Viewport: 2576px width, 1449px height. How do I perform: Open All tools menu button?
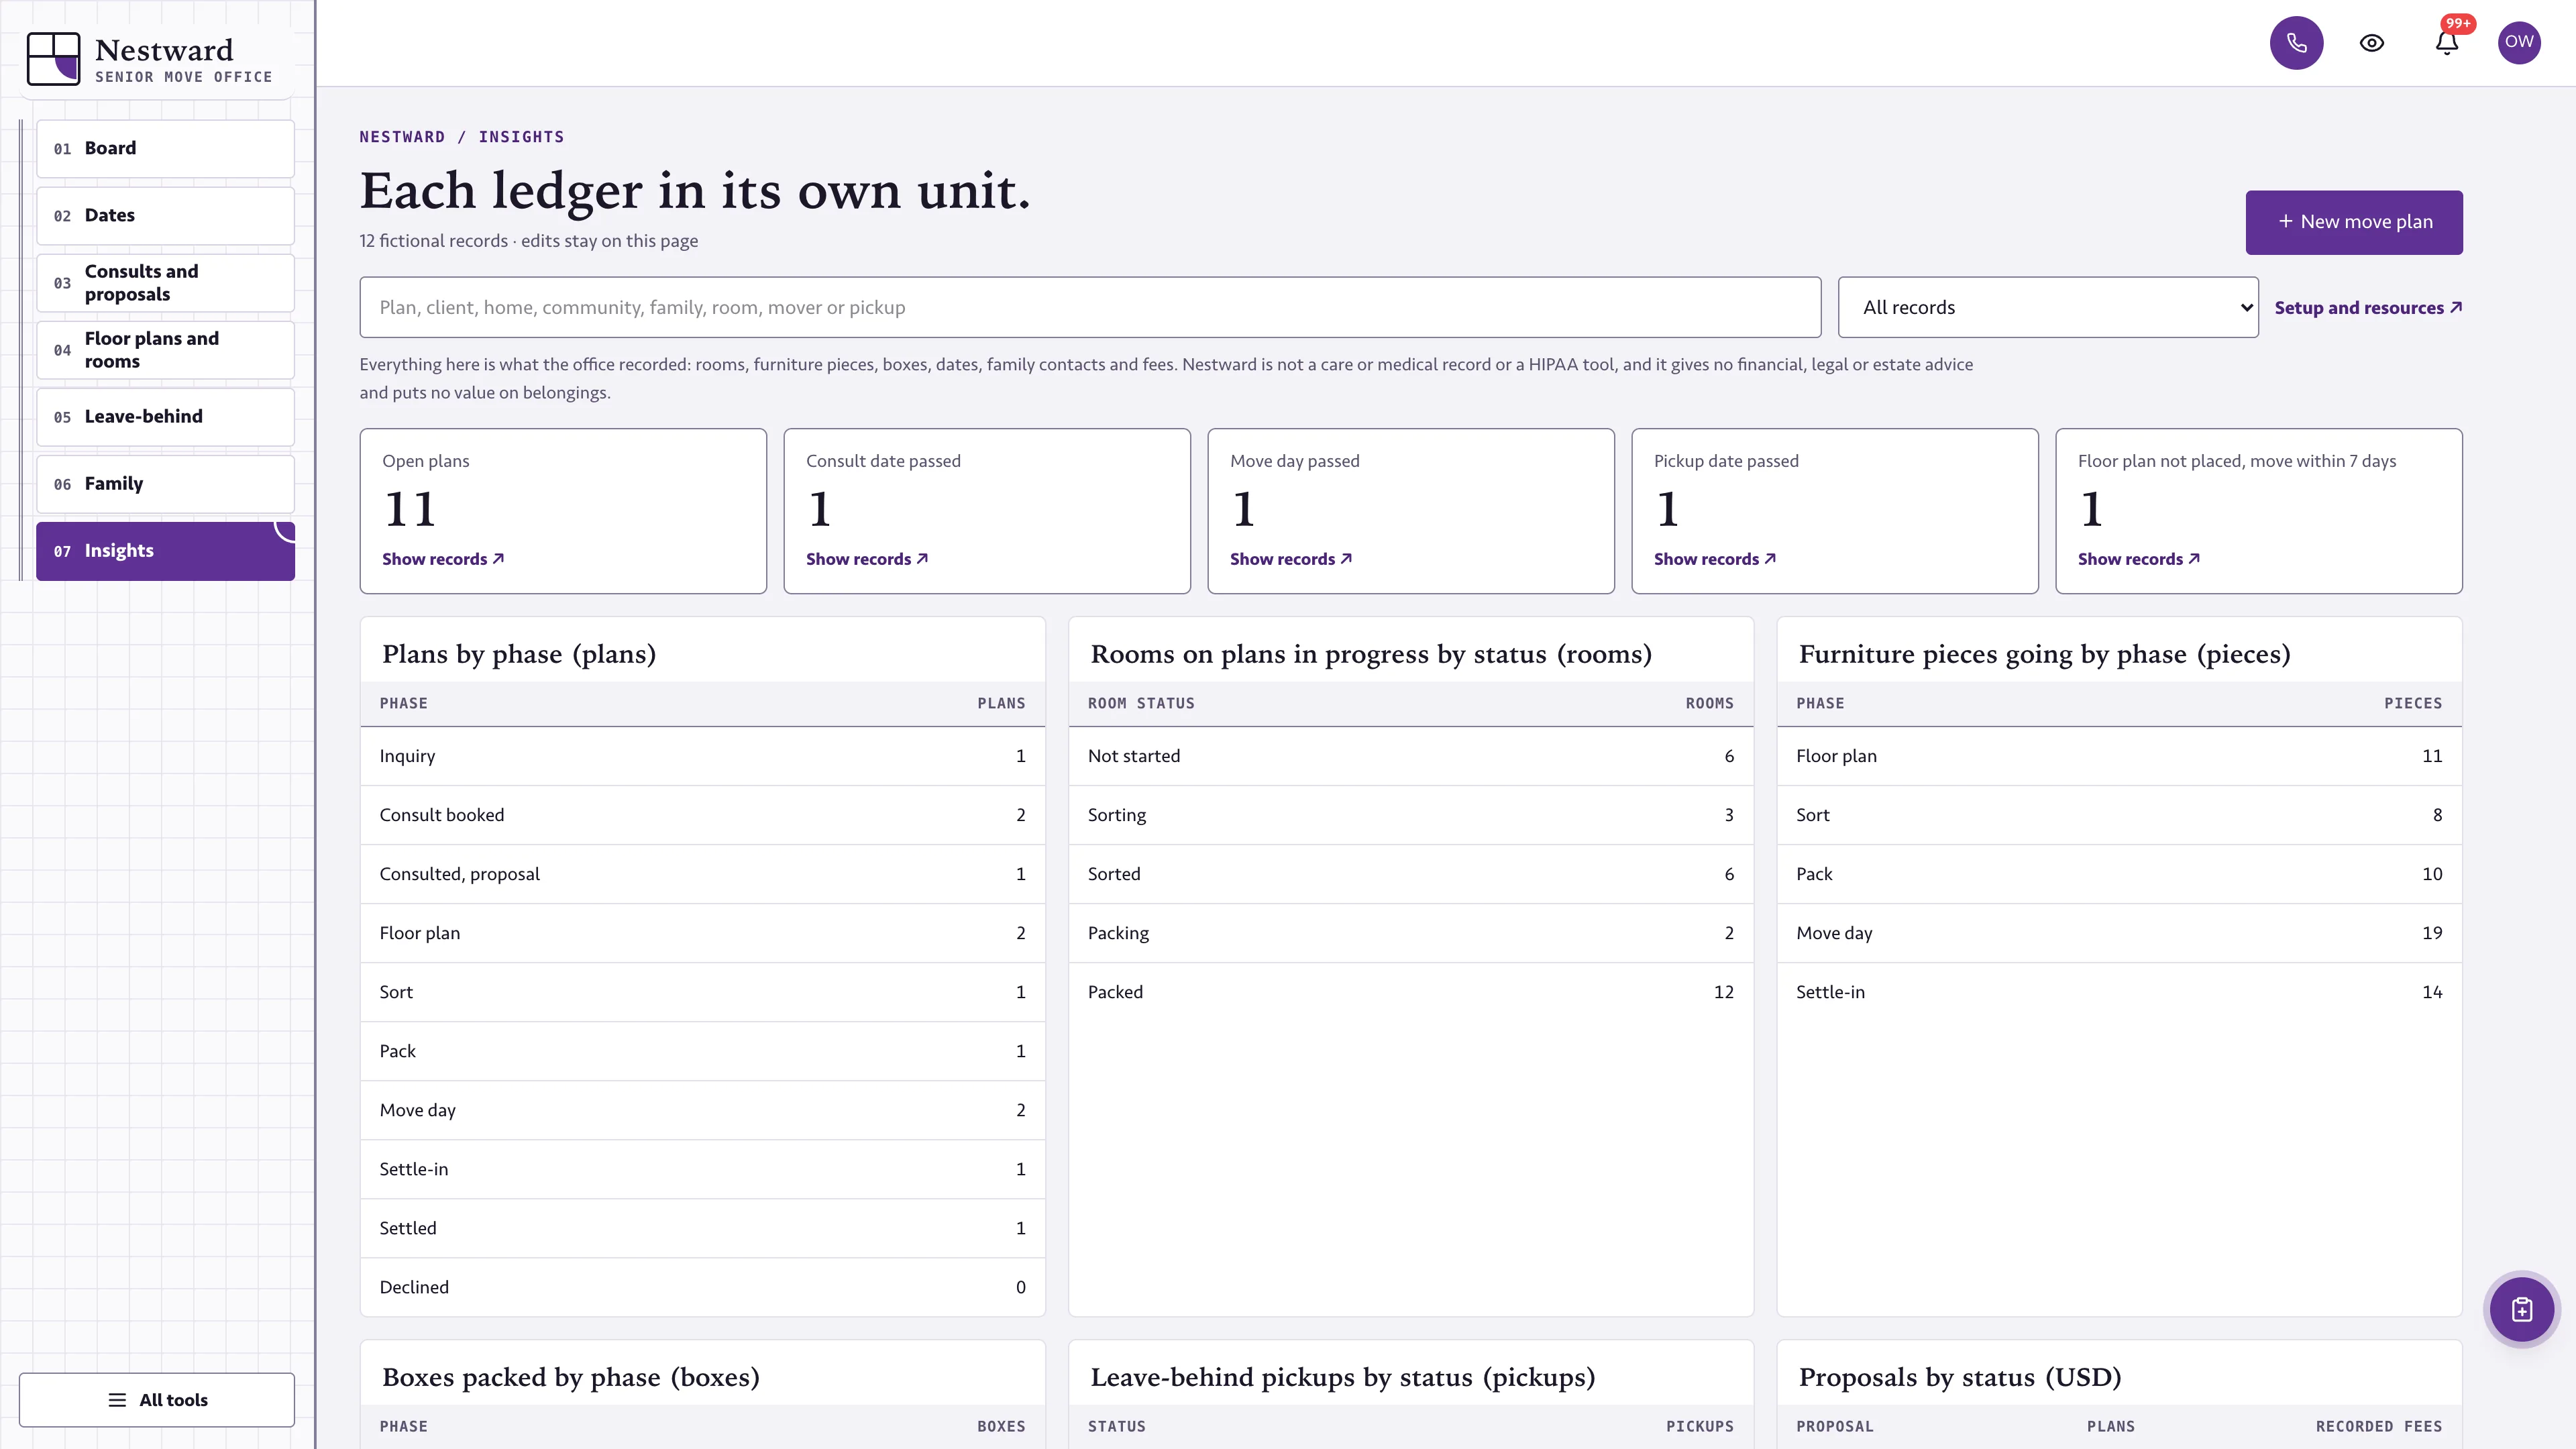point(157,1399)
